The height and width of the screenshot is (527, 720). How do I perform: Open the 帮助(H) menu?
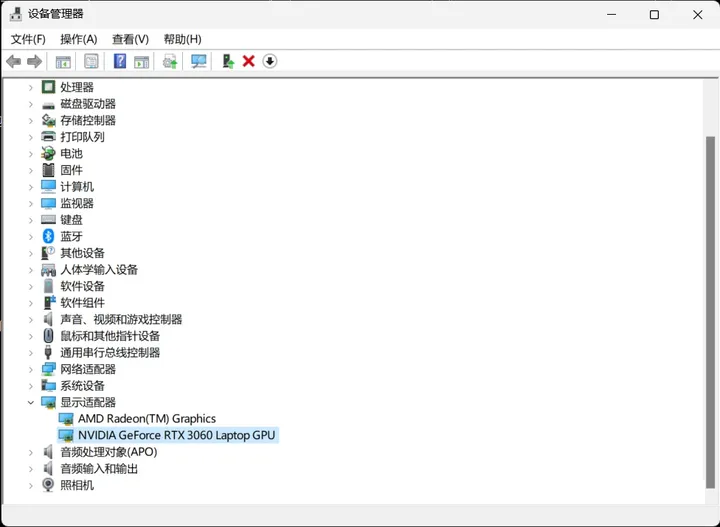[182, 39]
